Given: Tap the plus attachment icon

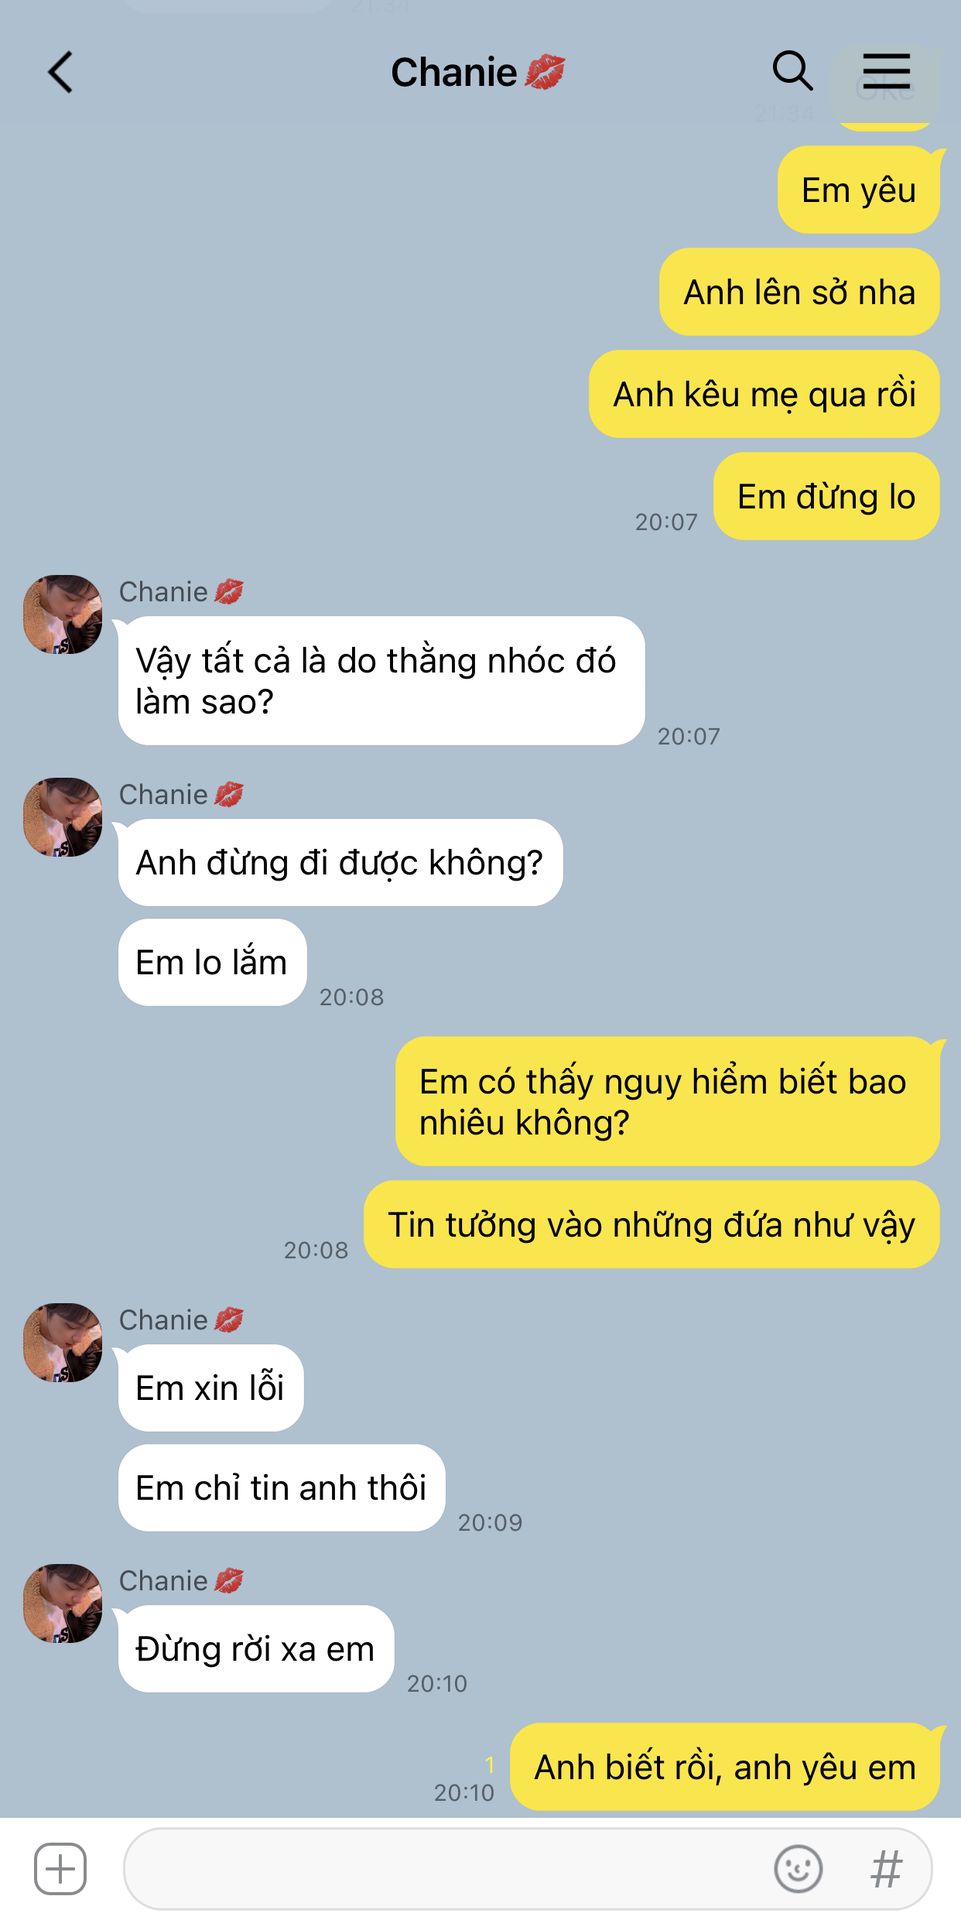Looking at the screenshot, I should tap(60, 1868).
